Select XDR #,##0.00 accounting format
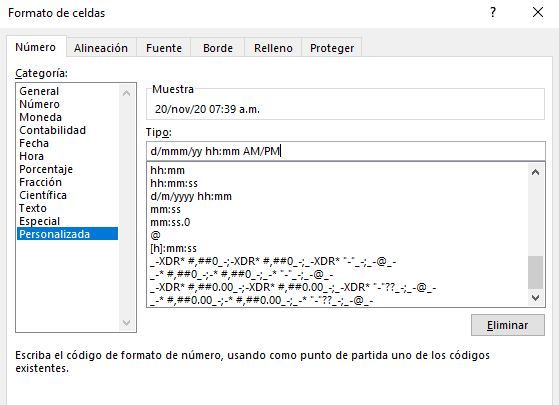The height and width of the screenshot is (405, 559). point(337,287)
